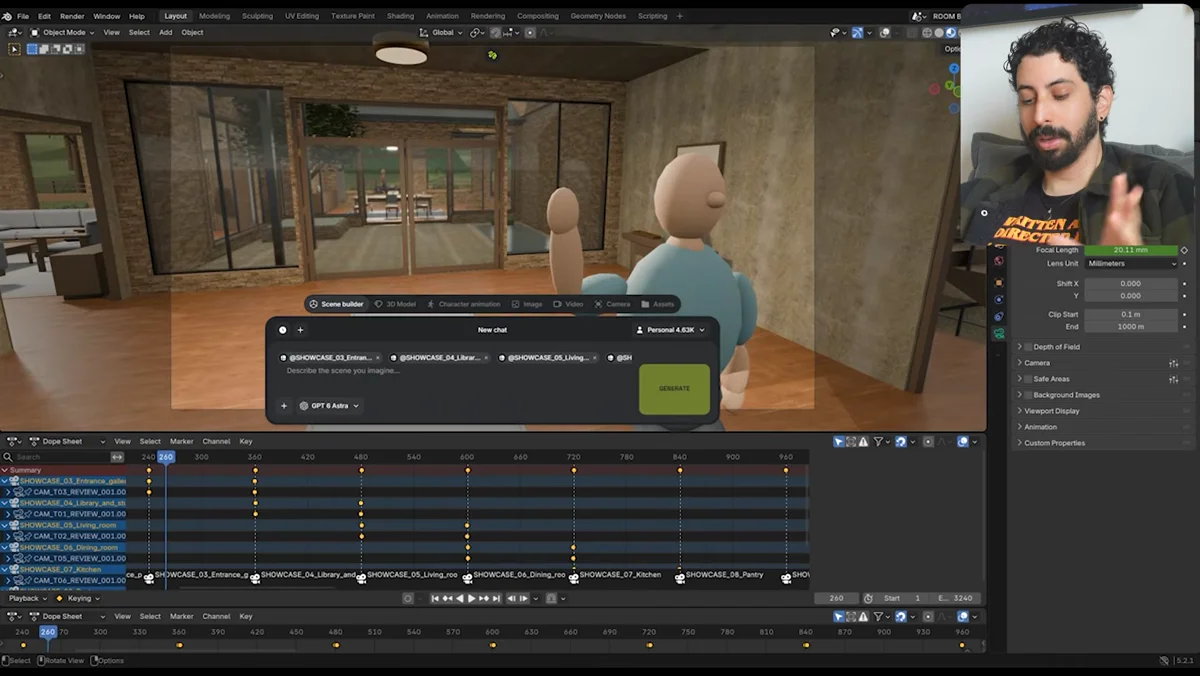
Task: Click the SHOWCASE_08_Pantry camera marker
Action: click(x=679, y=576)
